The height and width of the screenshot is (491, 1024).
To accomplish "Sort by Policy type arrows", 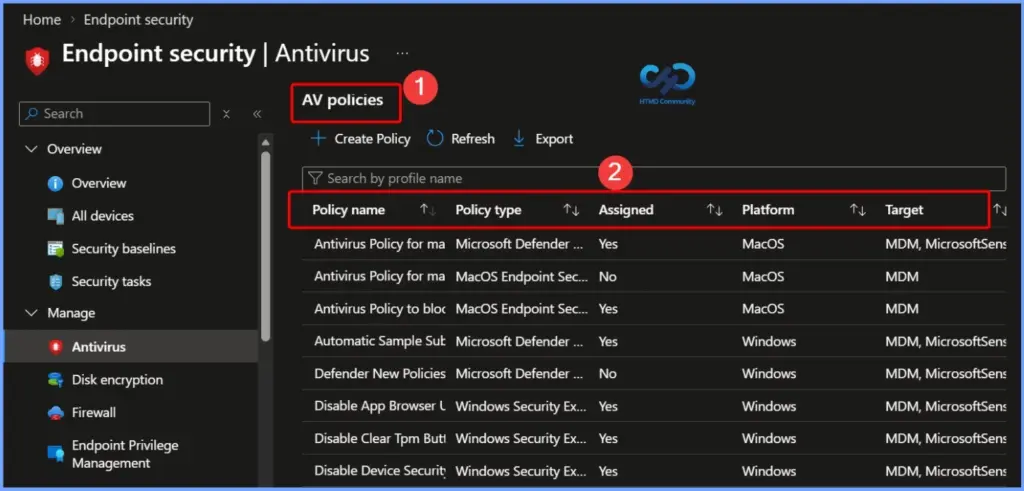I will click(x=571, y=210).
